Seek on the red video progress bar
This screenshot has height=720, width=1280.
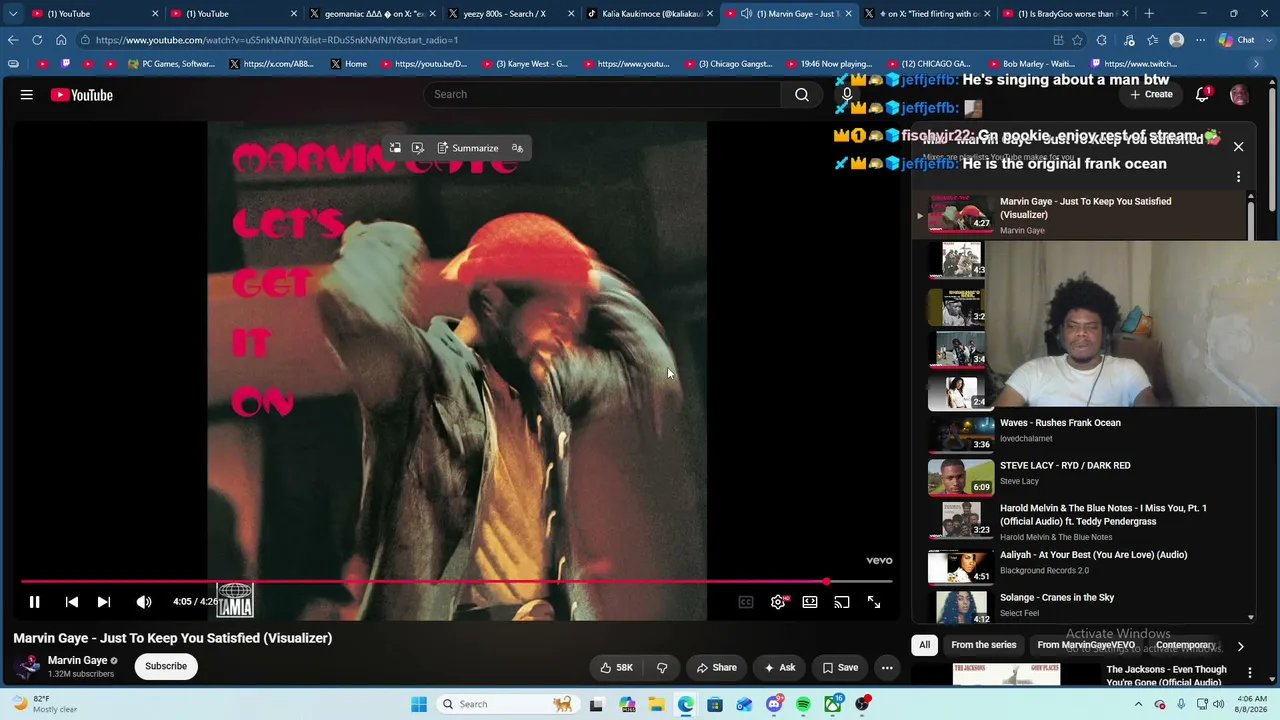pyautogui.click(x=456, y=581)
